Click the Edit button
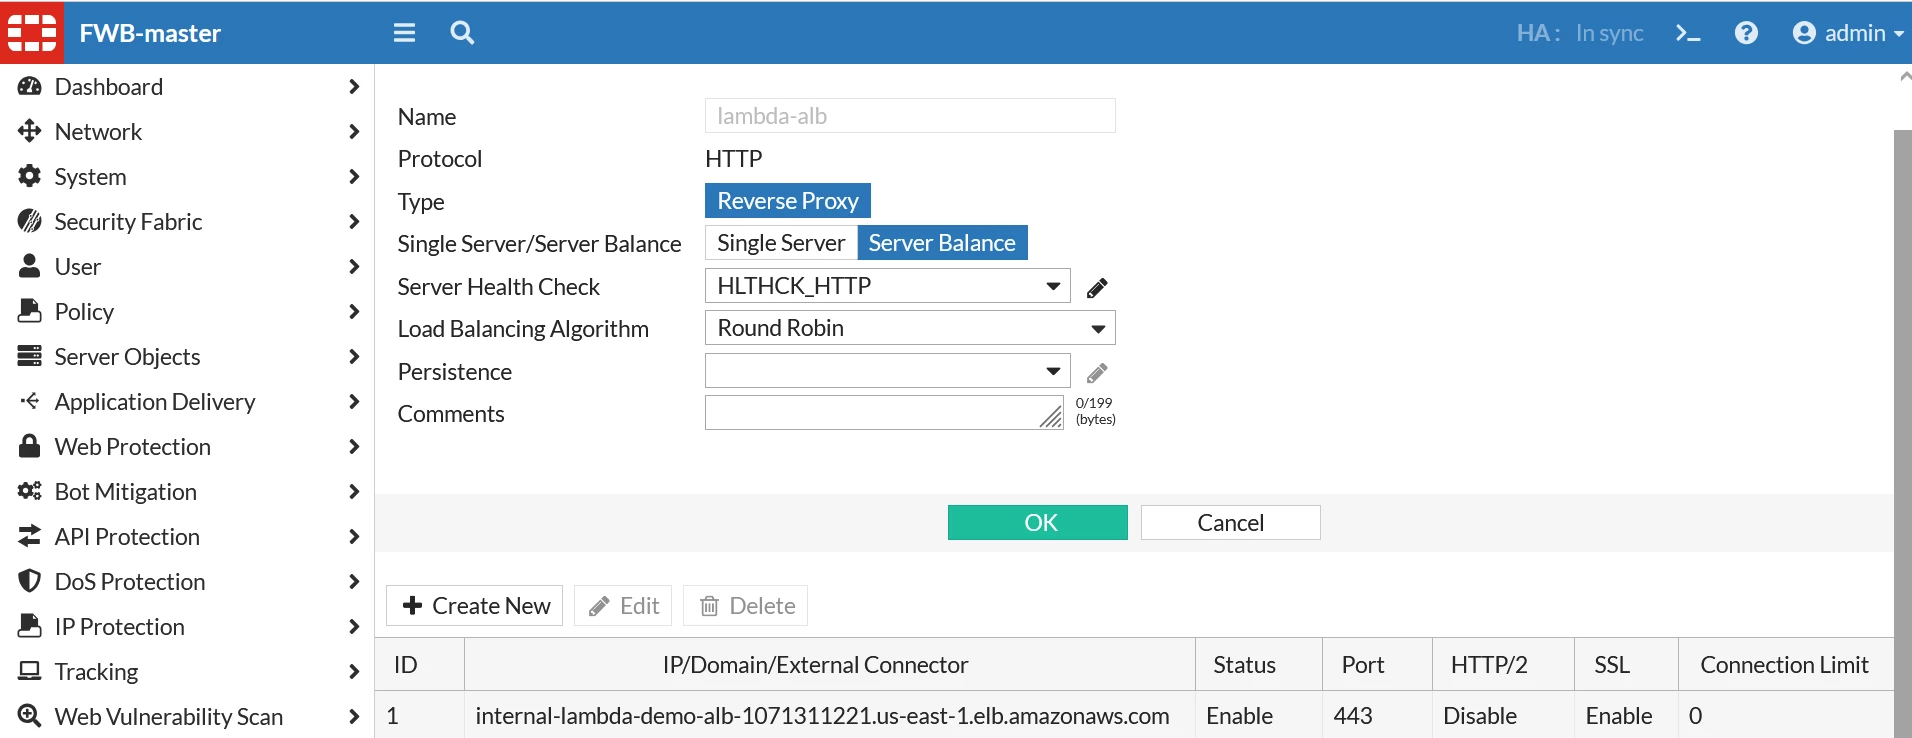Viewport: 1912px width, 738px height. [623, 606]
